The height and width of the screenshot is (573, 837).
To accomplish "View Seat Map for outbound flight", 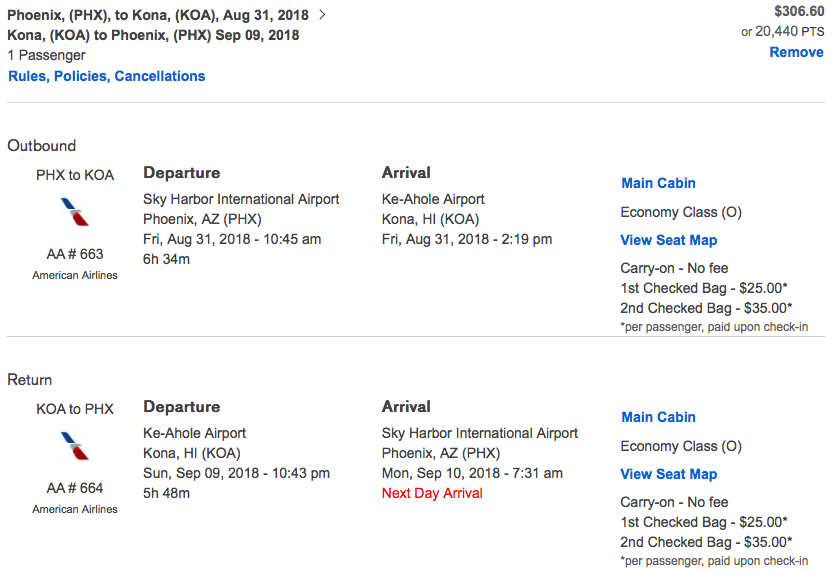I will coord(668,240).
